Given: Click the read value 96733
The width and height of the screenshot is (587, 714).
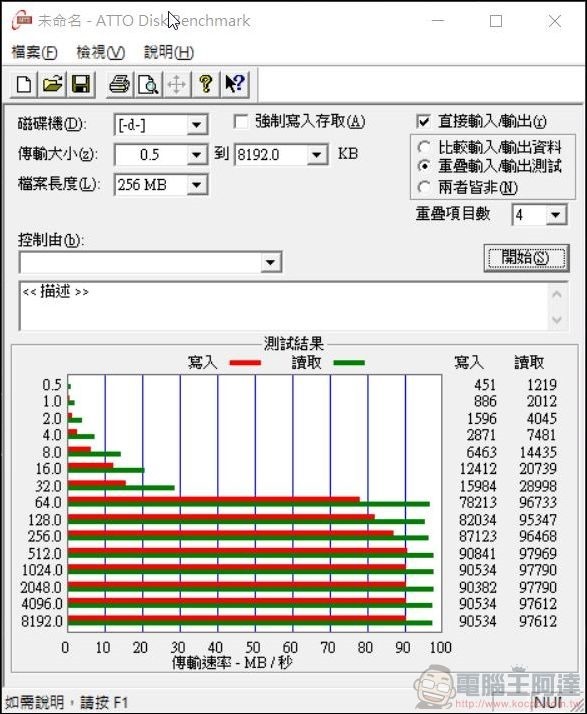Looking at the screenshot, I should (538, 502).
